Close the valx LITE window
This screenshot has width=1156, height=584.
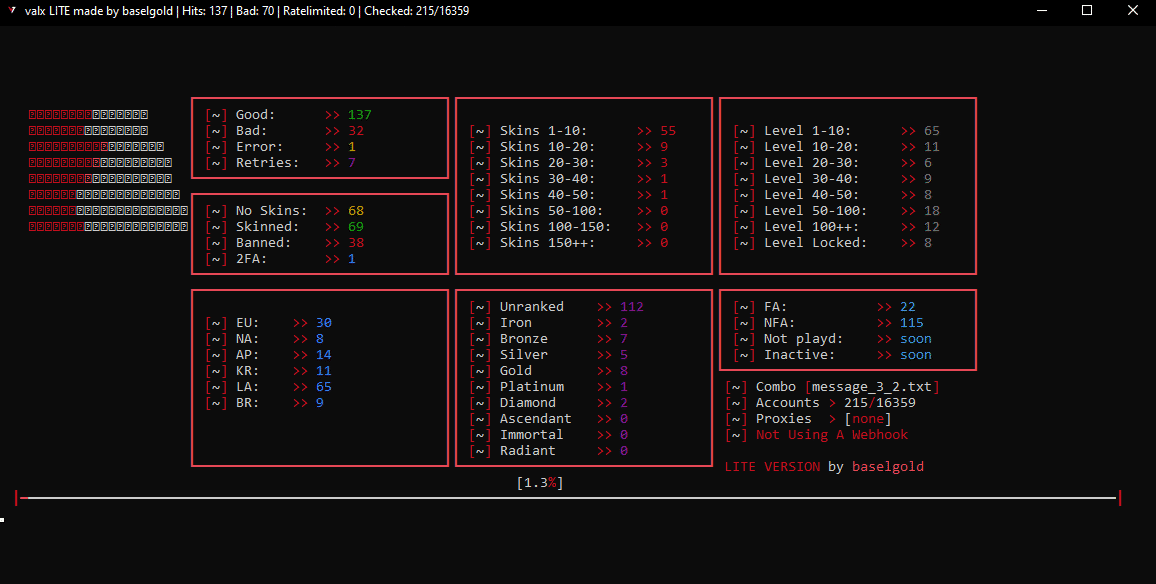coord(1132,11)
